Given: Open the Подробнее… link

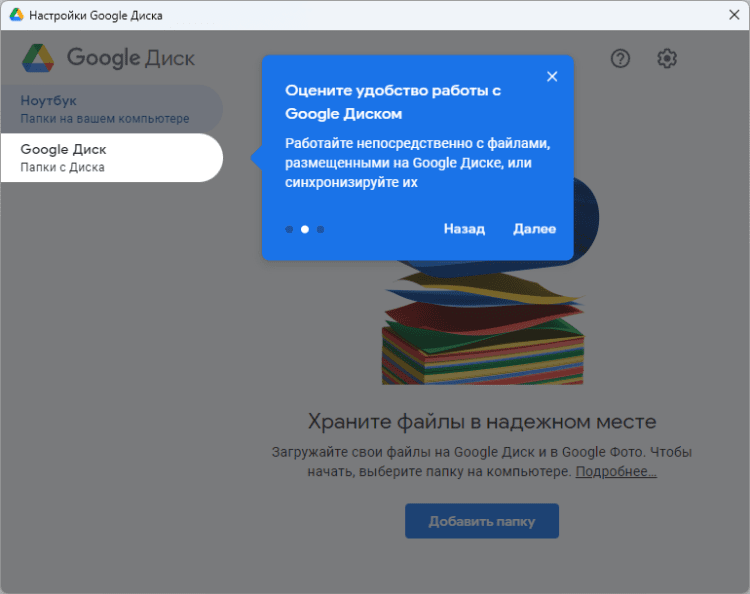Looking at the screenshot, I should pyautogui.click(x=616, y=472).
